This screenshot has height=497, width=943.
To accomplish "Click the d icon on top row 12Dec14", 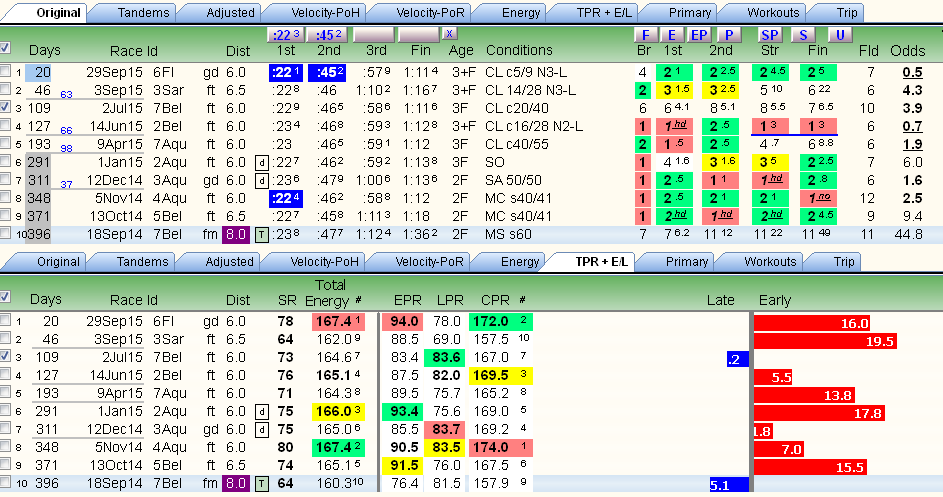I will [x=262, y=181].
